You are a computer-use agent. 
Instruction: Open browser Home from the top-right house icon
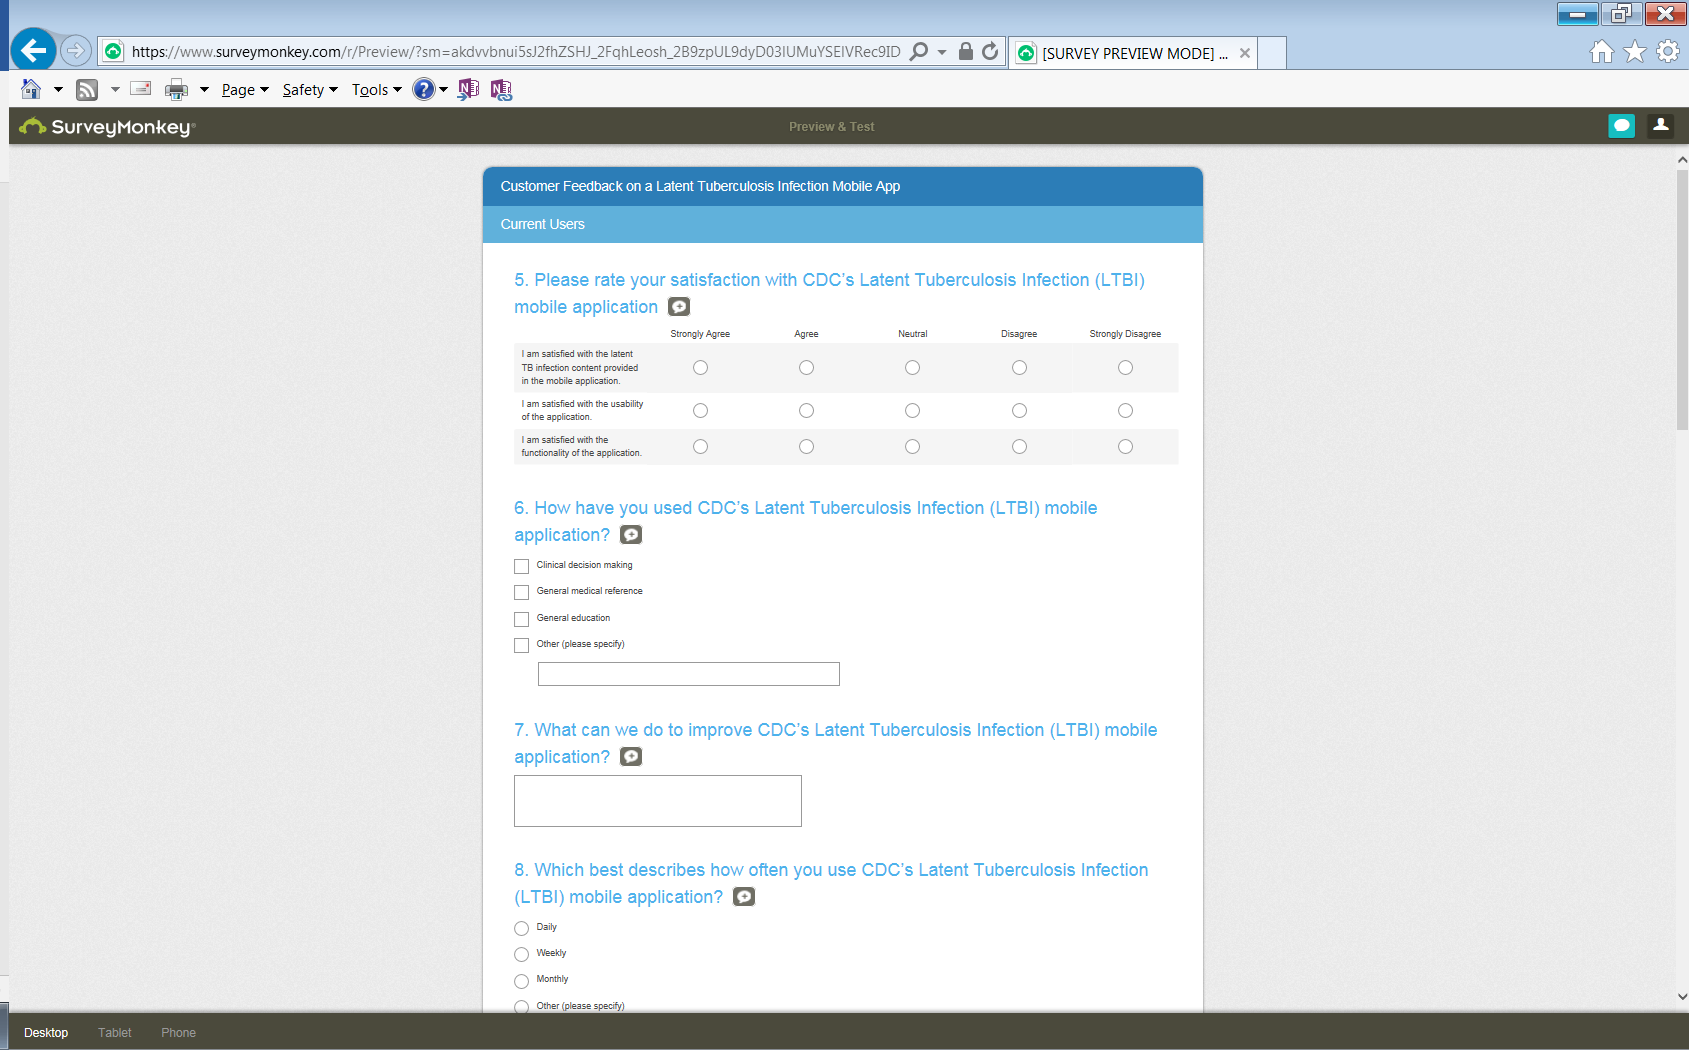pos(1602,52)
